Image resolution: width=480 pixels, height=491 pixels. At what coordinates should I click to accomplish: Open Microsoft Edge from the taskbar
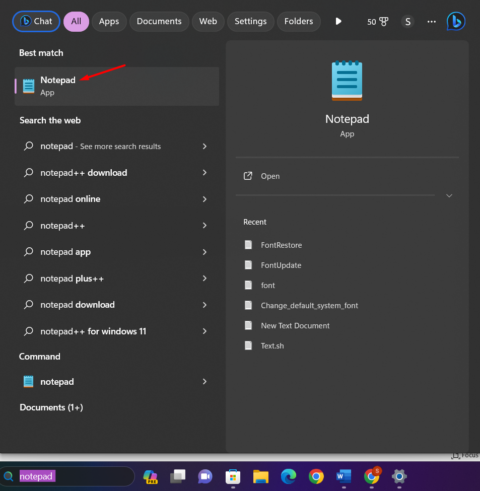pos(288,477)
